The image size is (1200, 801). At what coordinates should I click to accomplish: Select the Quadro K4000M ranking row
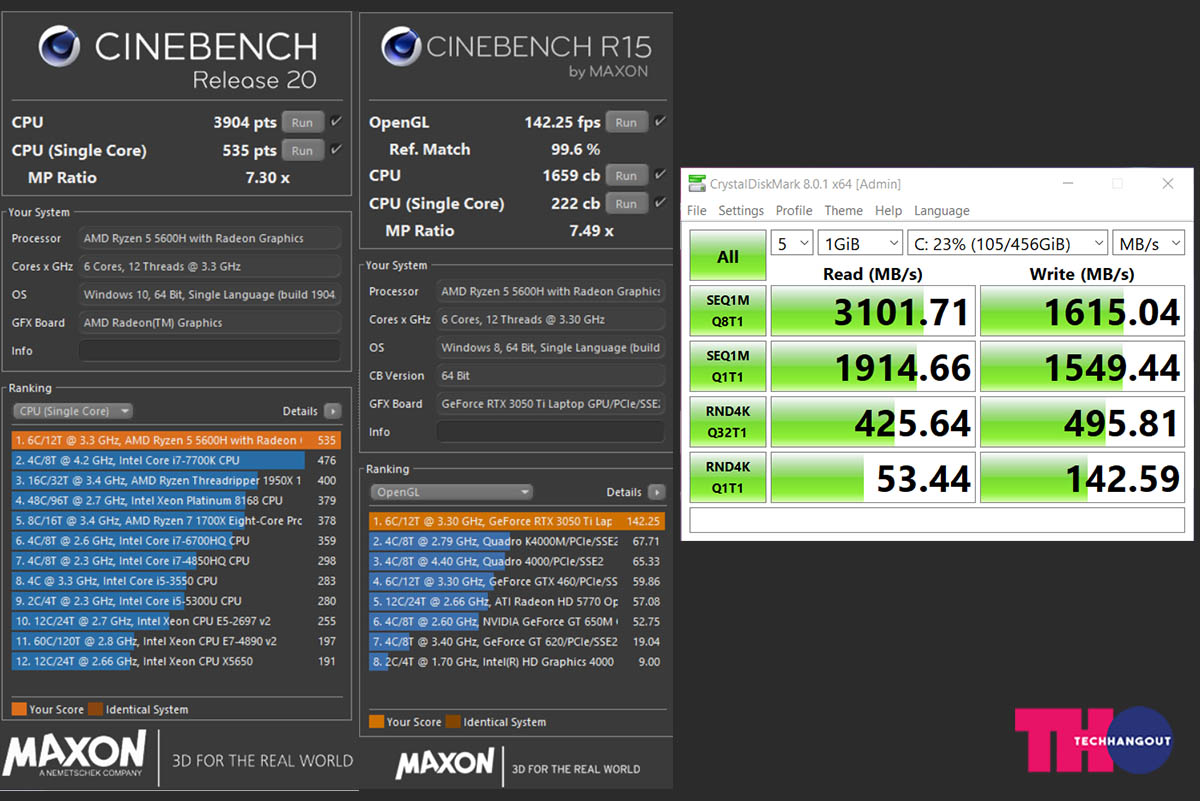pyautogui.click(x=517, y=541)
